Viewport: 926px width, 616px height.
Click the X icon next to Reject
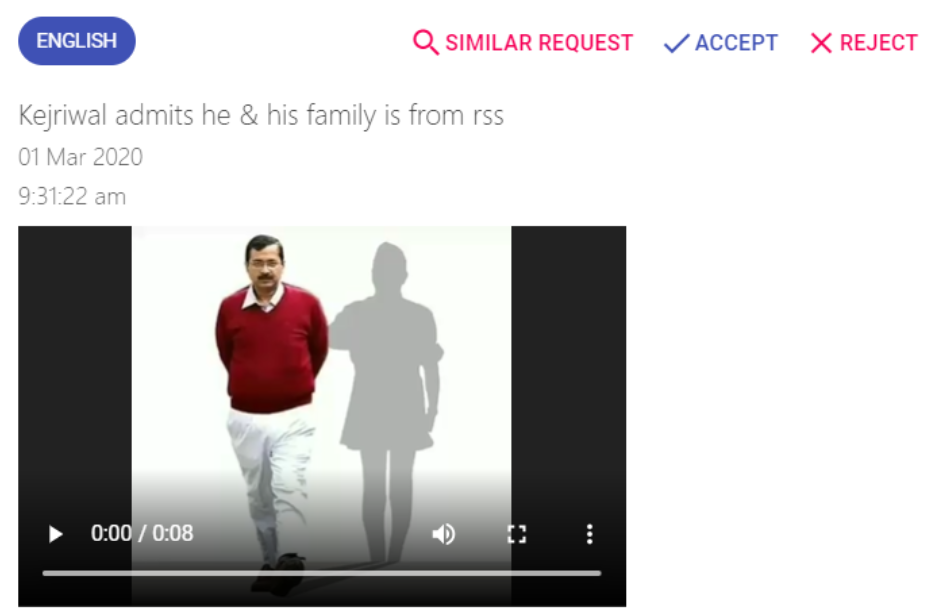[x=821, y=43]
